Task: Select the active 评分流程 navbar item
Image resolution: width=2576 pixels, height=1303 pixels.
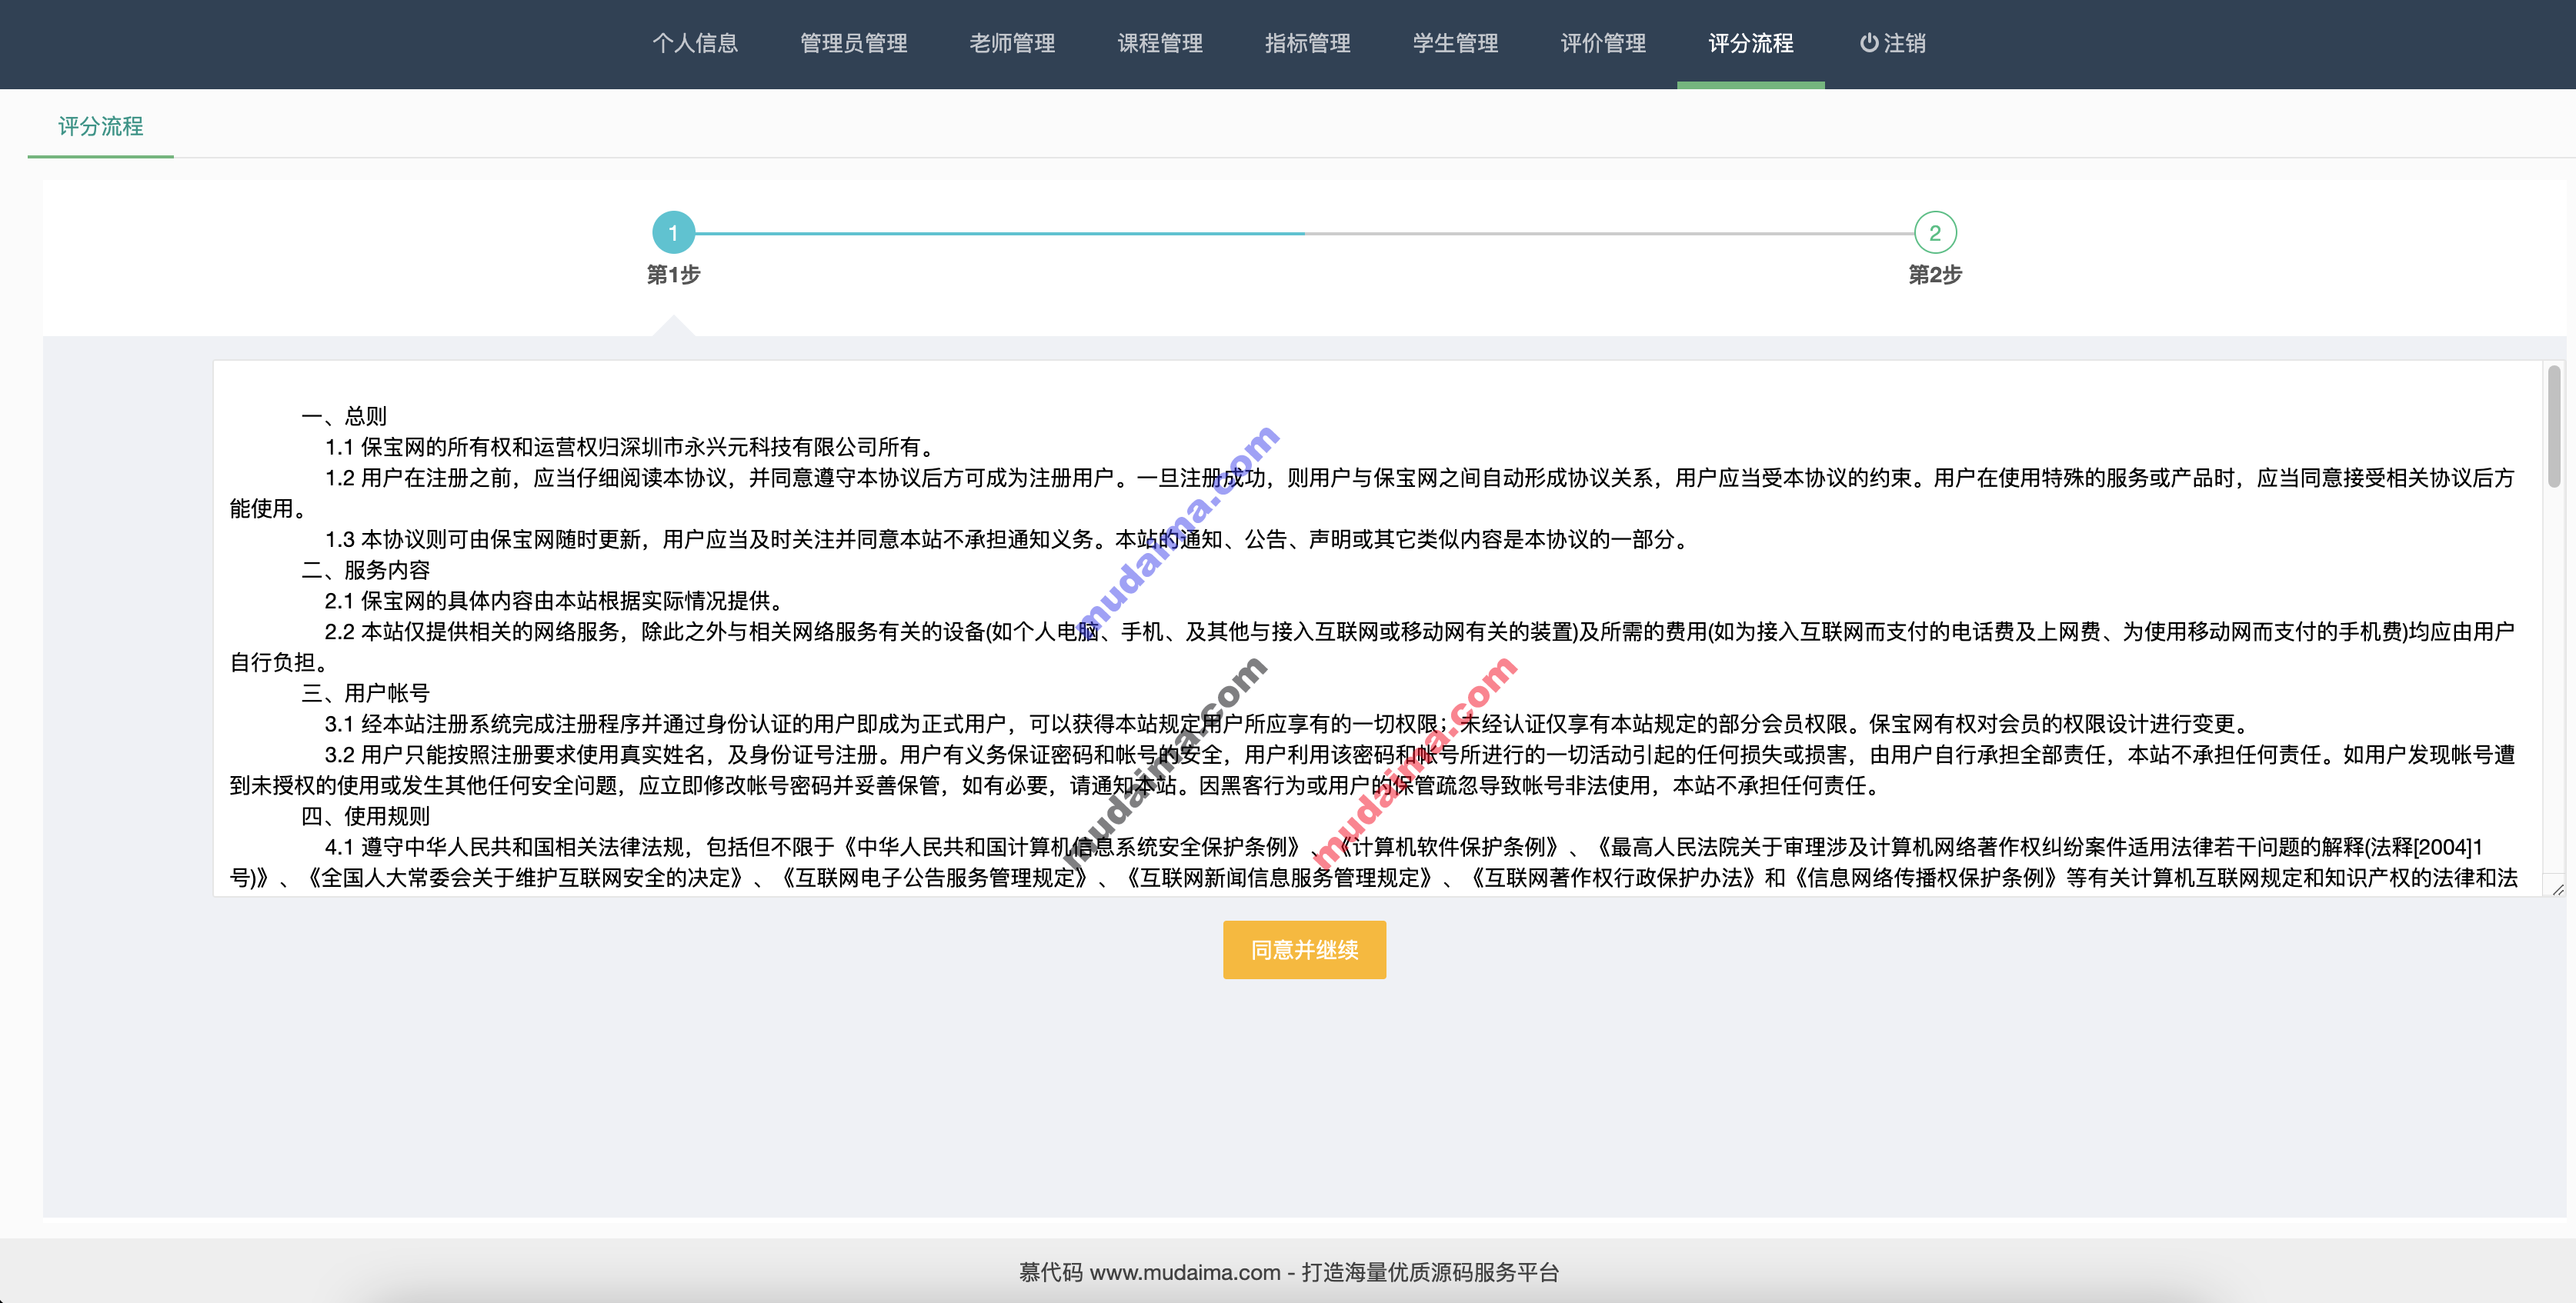Action: pyautogui.click(x=1751, y=43)
